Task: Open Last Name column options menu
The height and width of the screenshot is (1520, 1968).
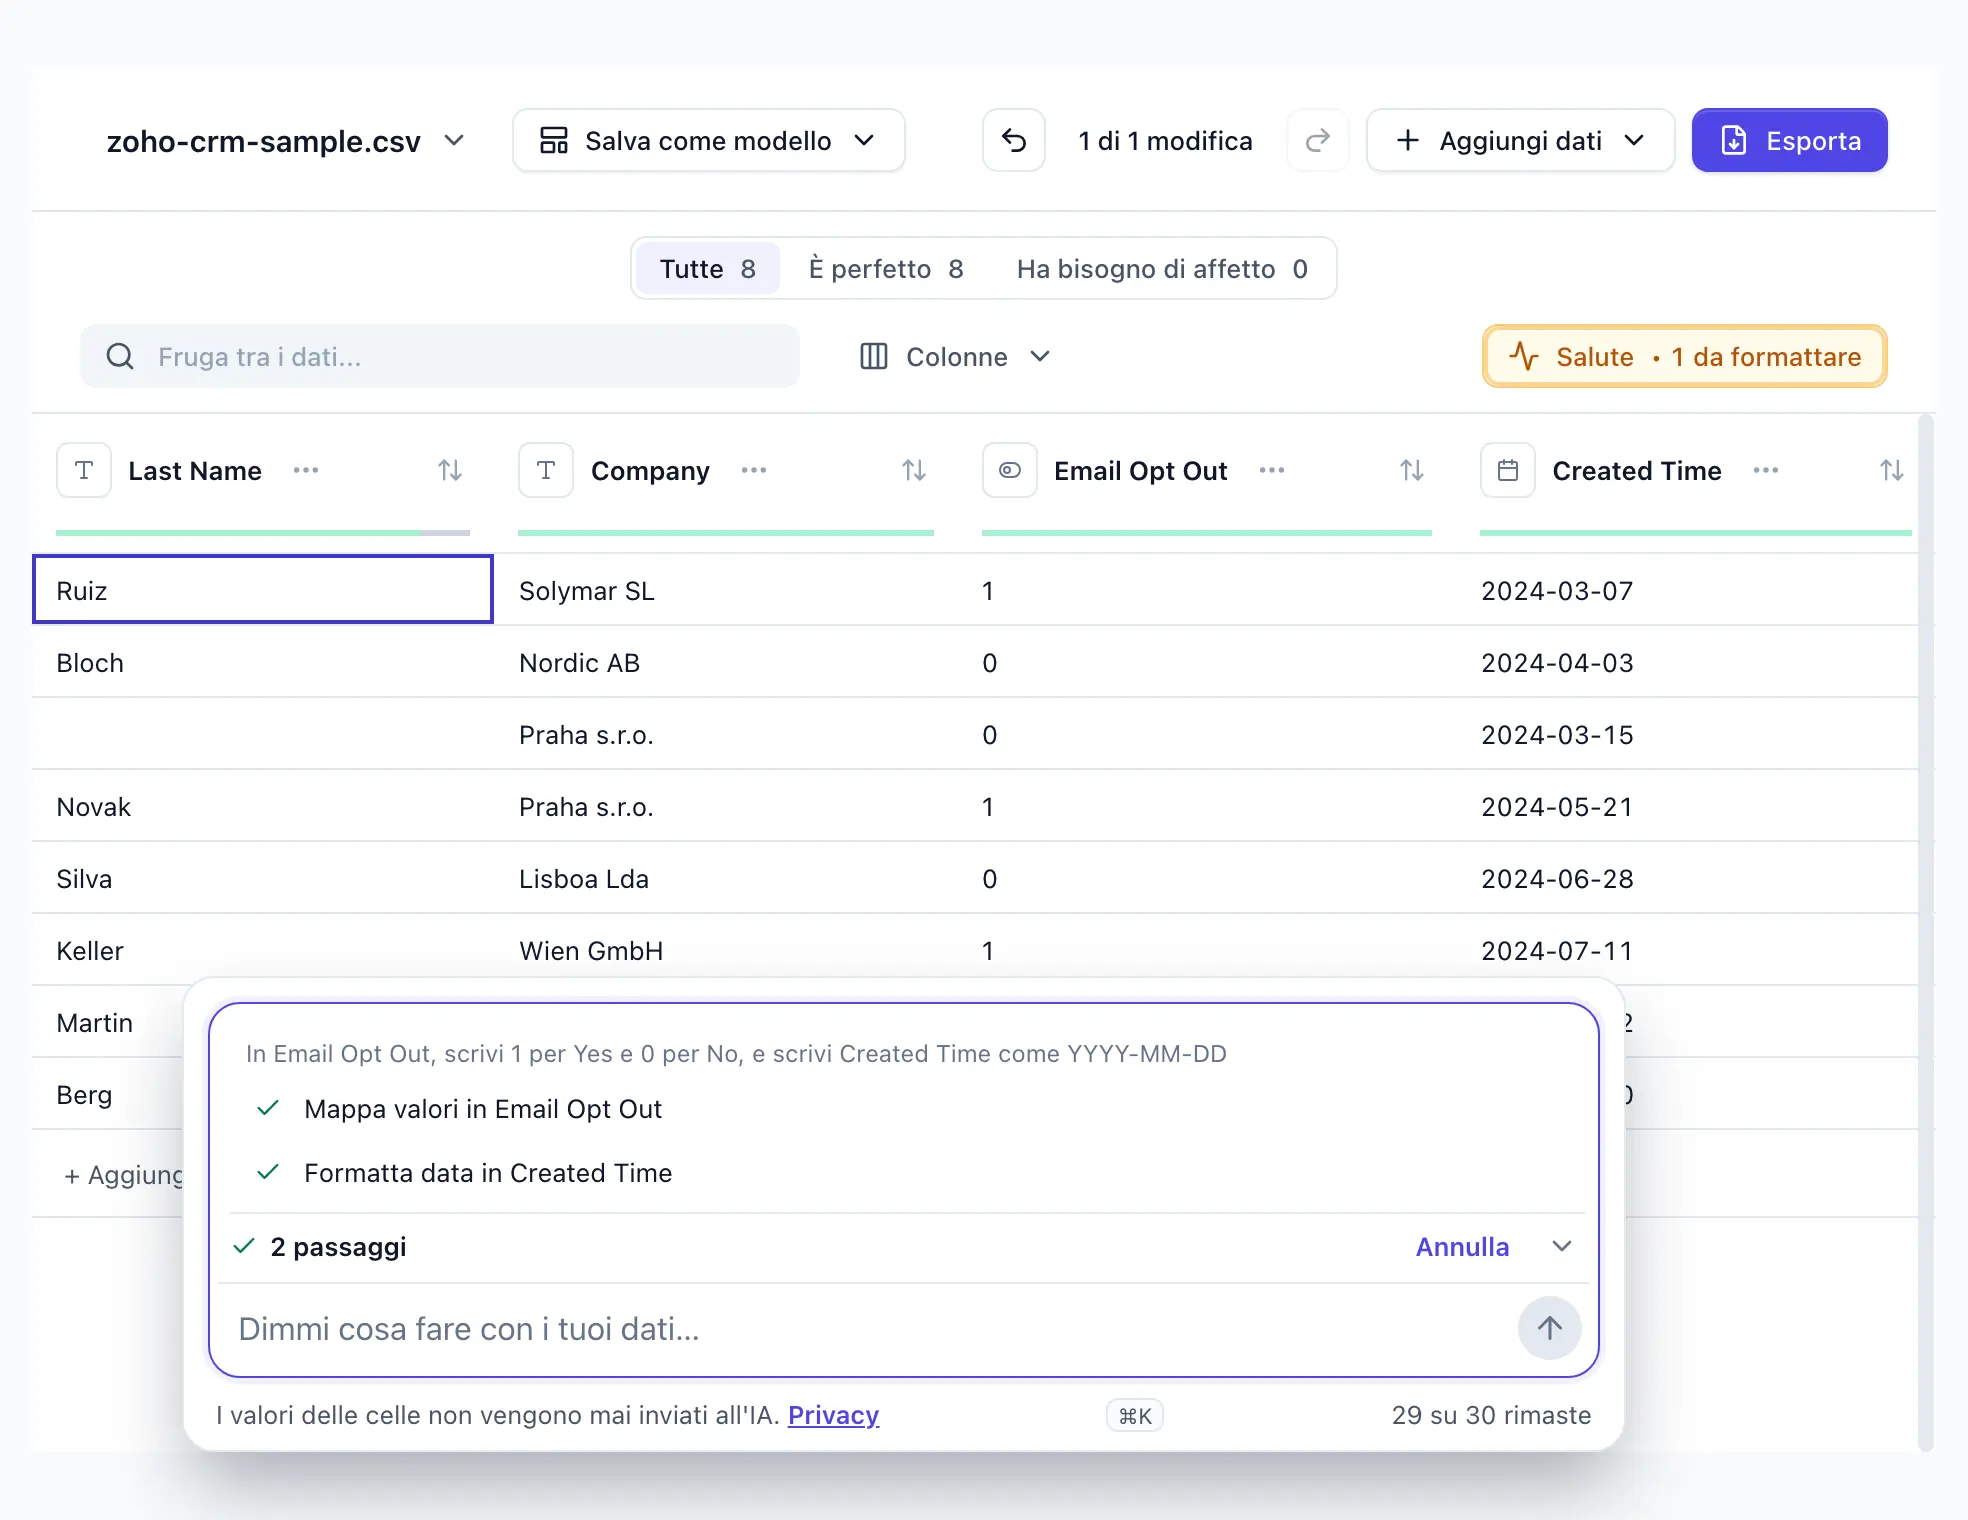Action: click(306, 470)
